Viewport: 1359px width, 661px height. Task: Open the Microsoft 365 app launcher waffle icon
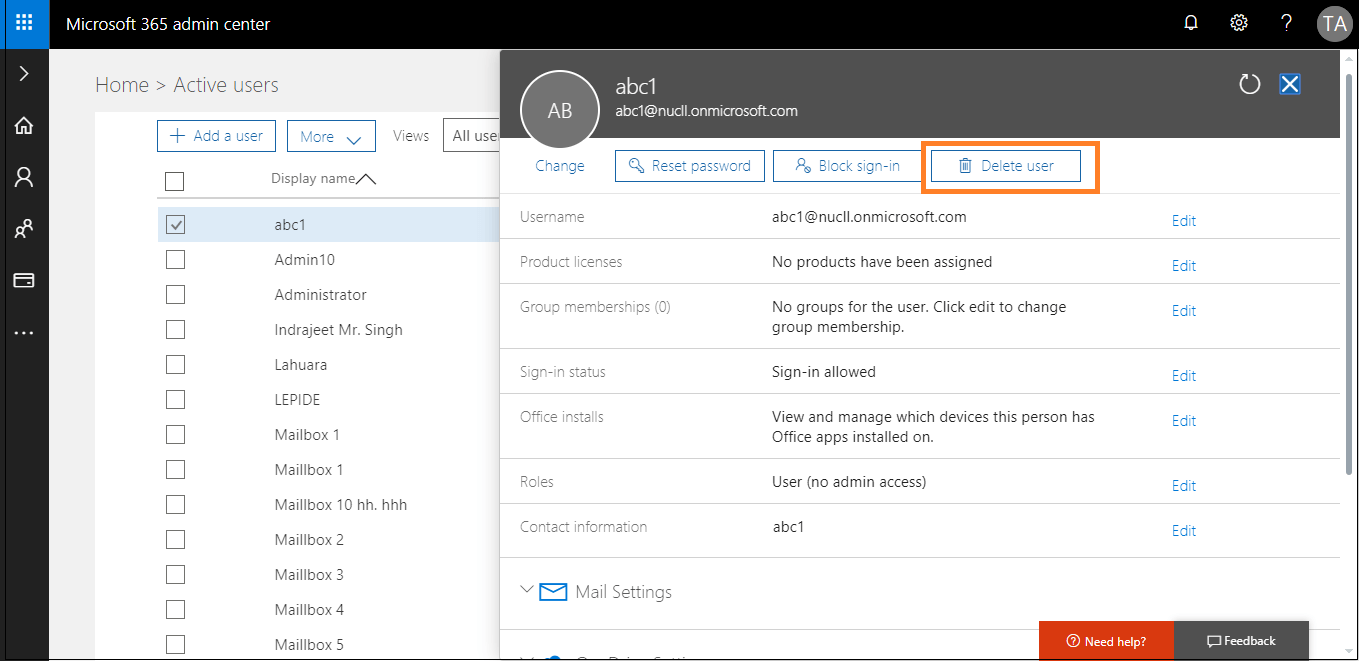pos(23,23)
